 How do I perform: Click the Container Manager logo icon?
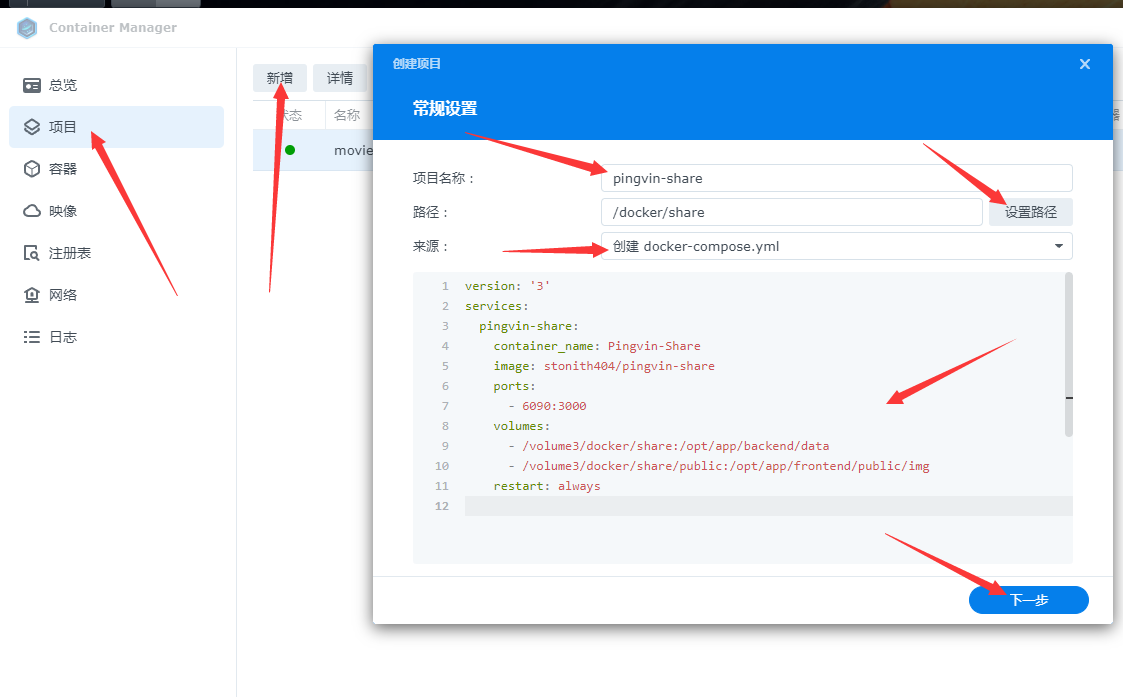(x=27, y=28)
